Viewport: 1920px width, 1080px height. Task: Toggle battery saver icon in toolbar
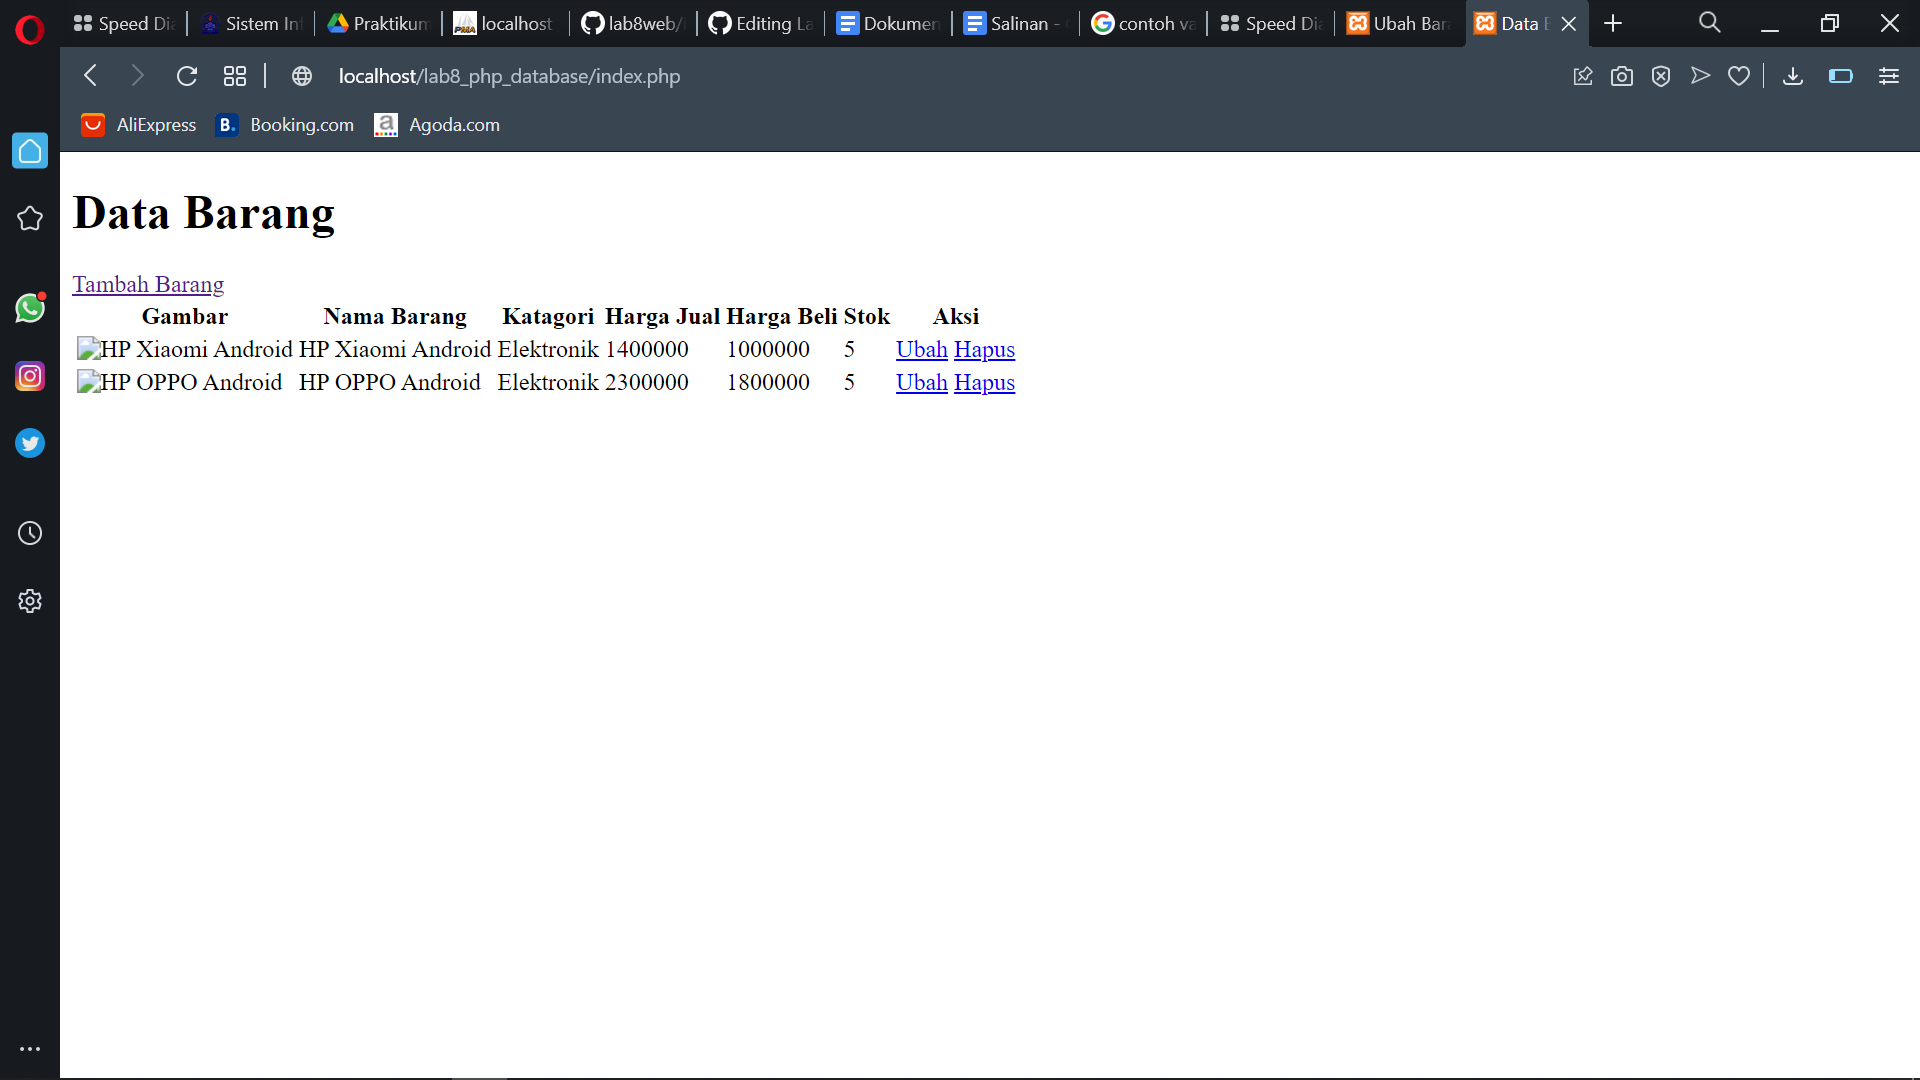coord(1841,76)
